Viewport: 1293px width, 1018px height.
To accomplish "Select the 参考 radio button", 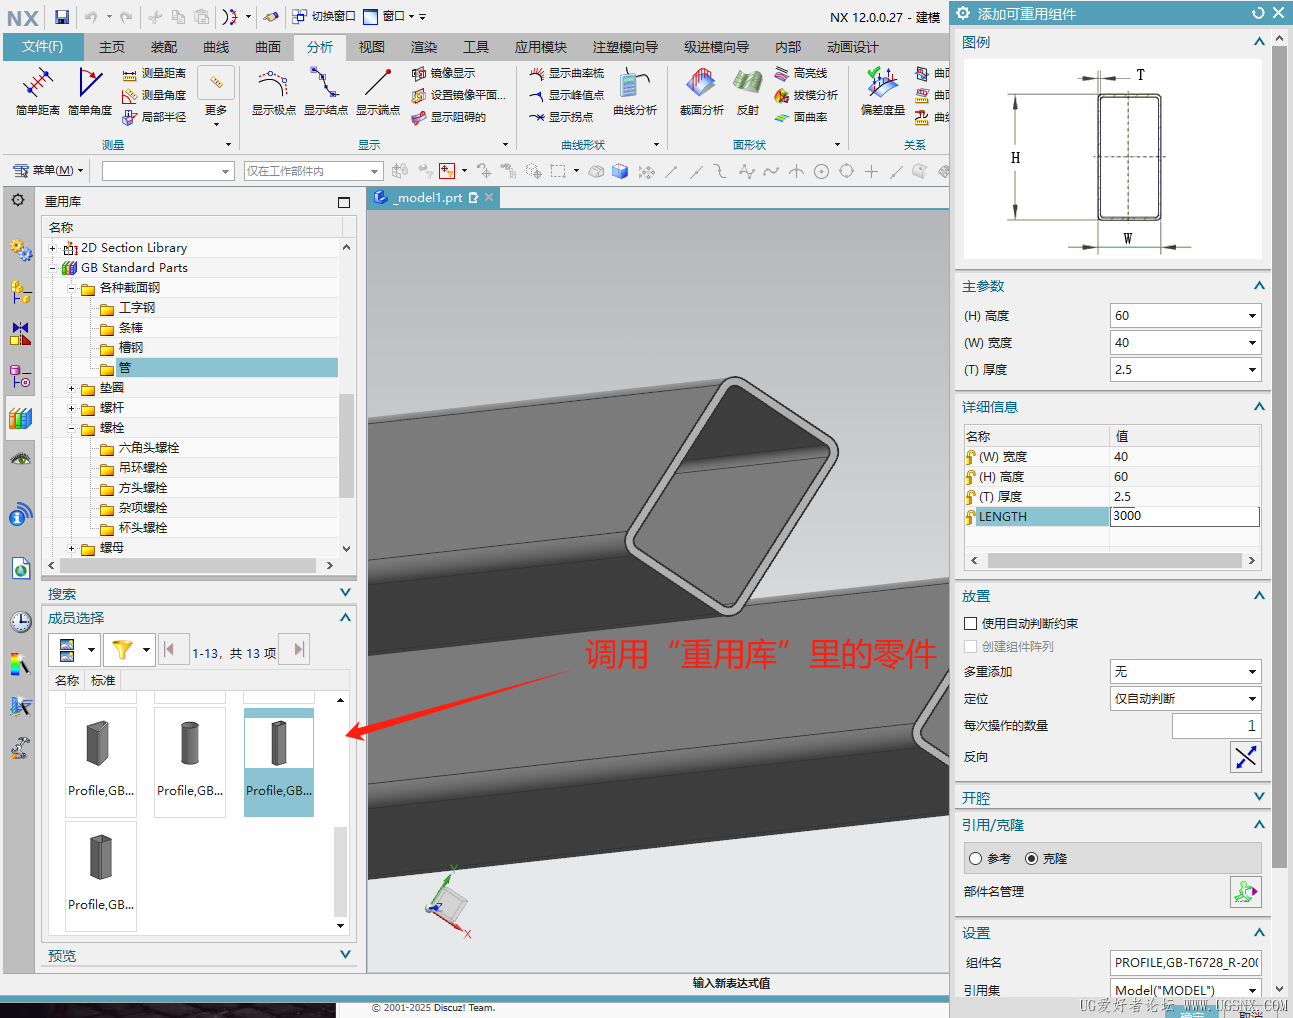I will 976,859.
